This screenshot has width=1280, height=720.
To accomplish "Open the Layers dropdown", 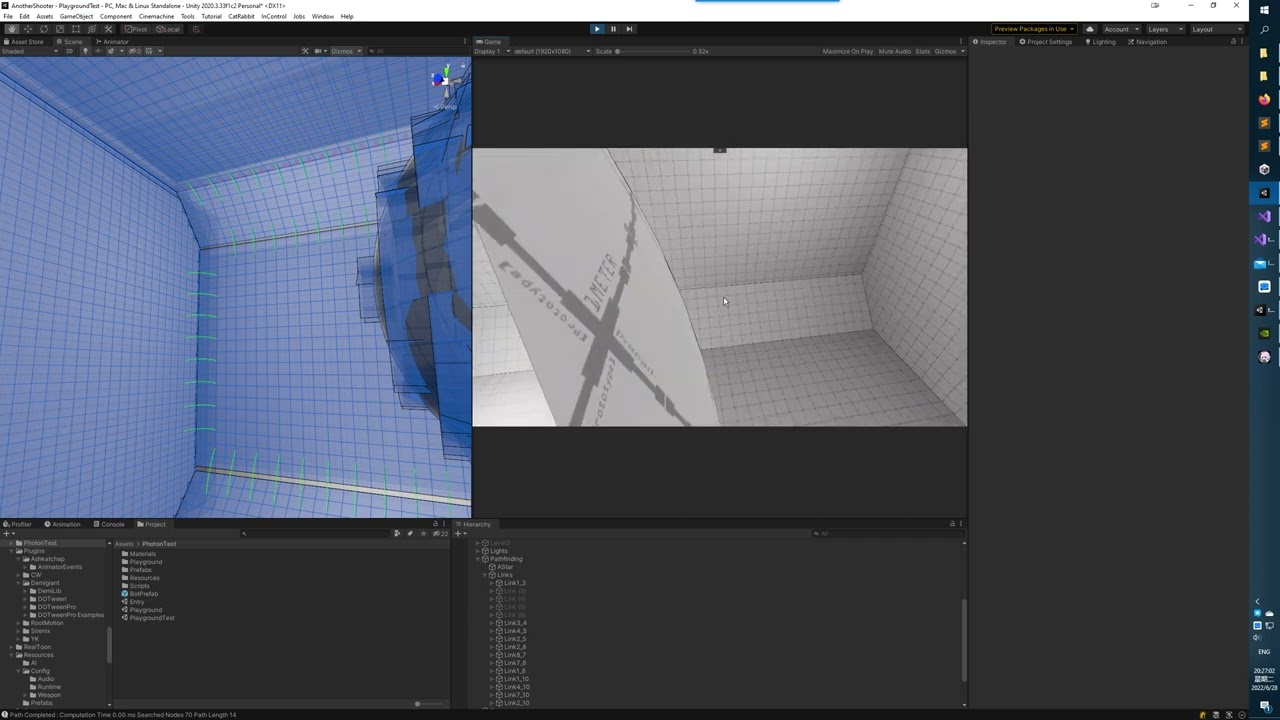I will click(1164, 29).
